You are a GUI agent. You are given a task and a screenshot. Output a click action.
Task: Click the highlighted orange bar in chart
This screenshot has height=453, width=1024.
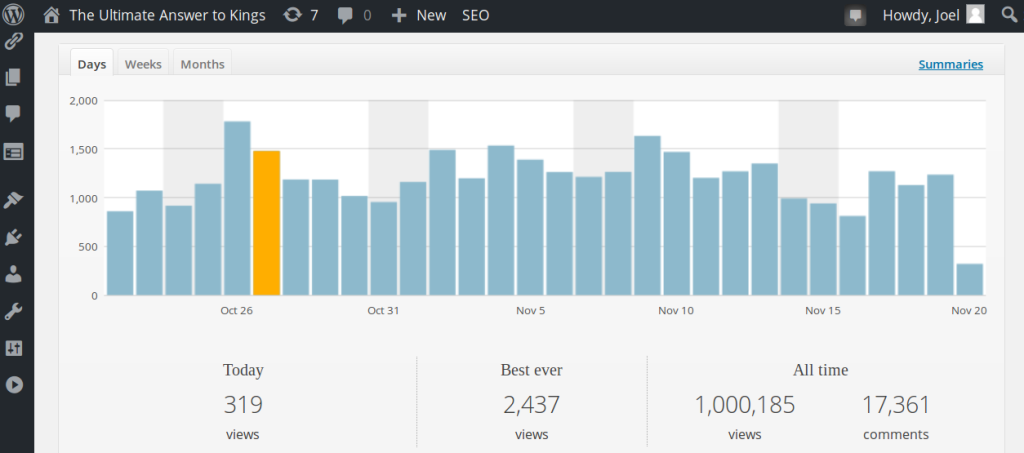coord(267,223)
